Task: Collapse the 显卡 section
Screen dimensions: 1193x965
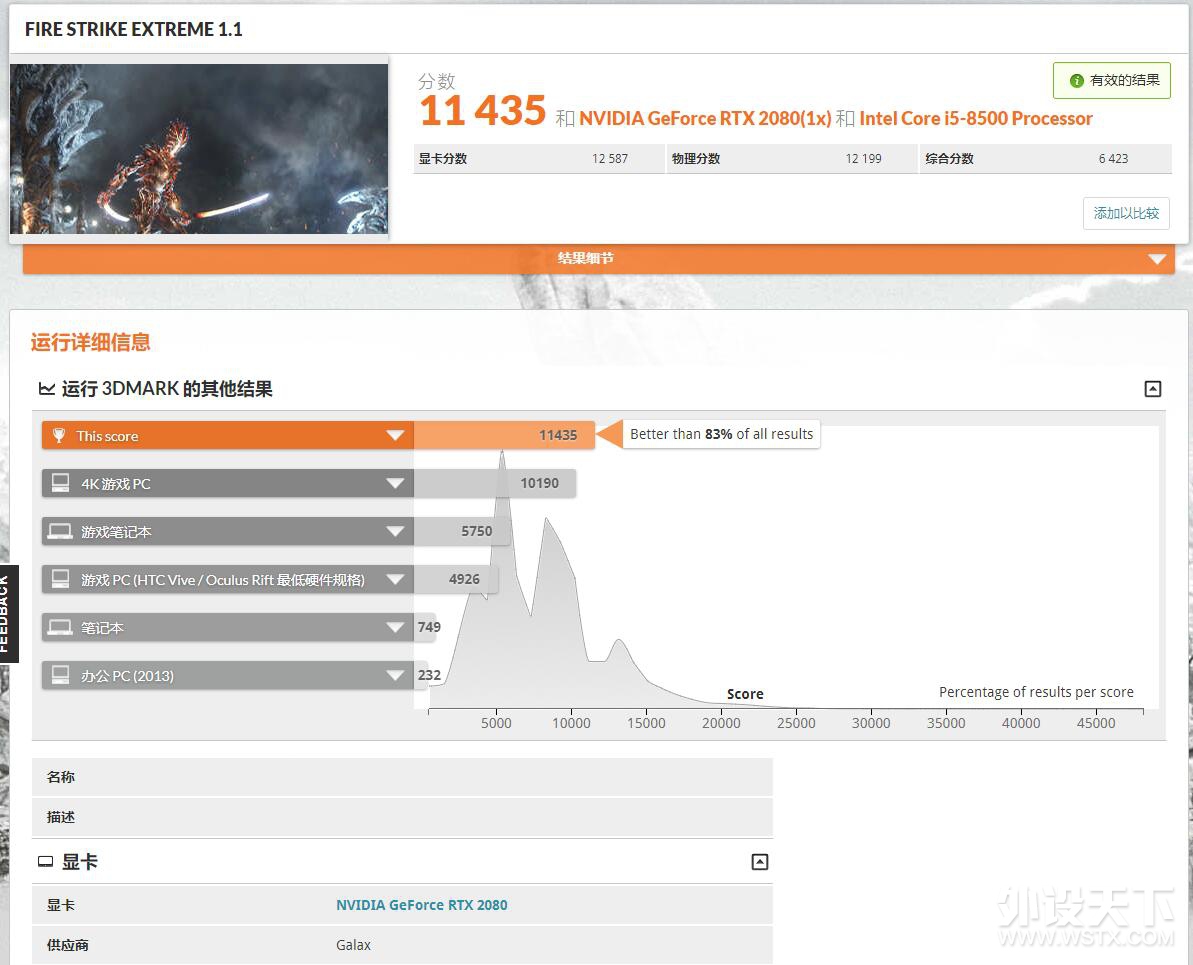Action: (x=759, y=861)
